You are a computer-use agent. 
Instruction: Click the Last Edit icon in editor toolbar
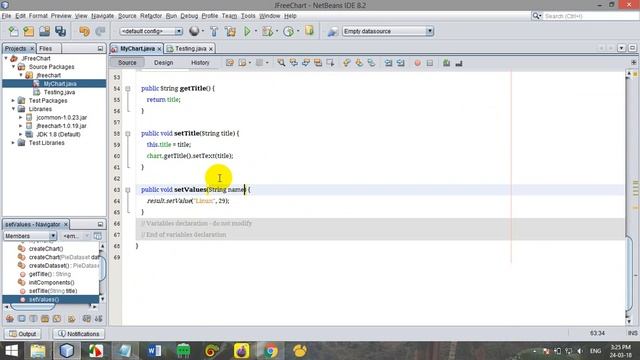(x=230, y=63)
